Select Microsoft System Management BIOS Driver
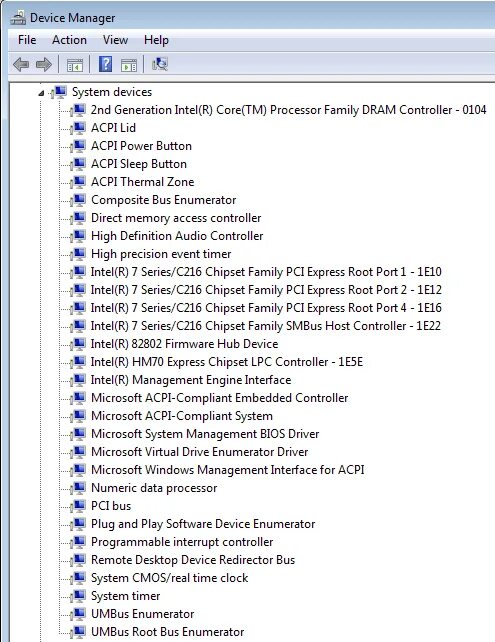Image resolution: width=495 pixels, height=642 pixels. [x=205, y=434]
